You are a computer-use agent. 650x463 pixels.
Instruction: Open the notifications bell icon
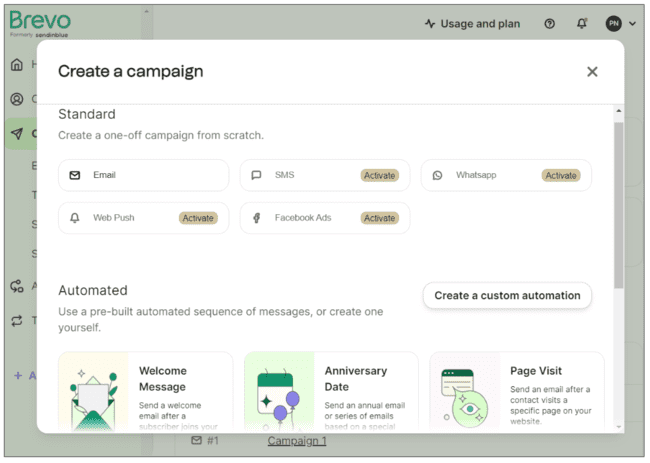click(582, 24)
